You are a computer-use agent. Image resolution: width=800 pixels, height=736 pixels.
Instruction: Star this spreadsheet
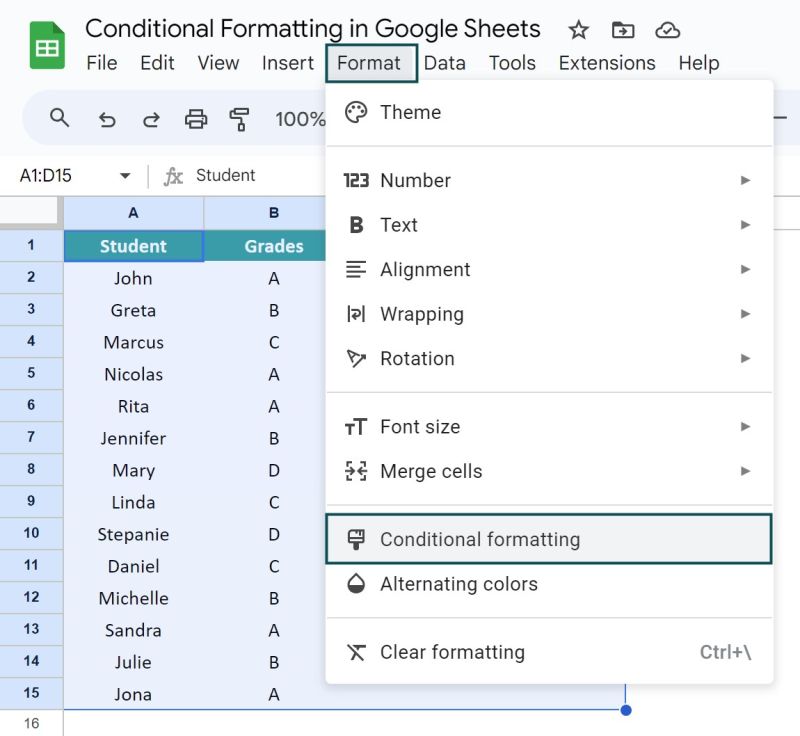(x=578, y=31)
